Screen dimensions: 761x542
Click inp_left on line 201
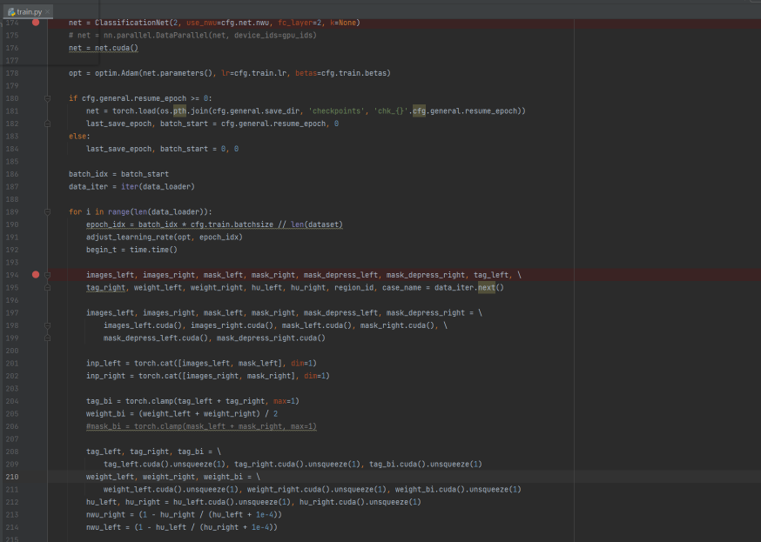point(103,363)
